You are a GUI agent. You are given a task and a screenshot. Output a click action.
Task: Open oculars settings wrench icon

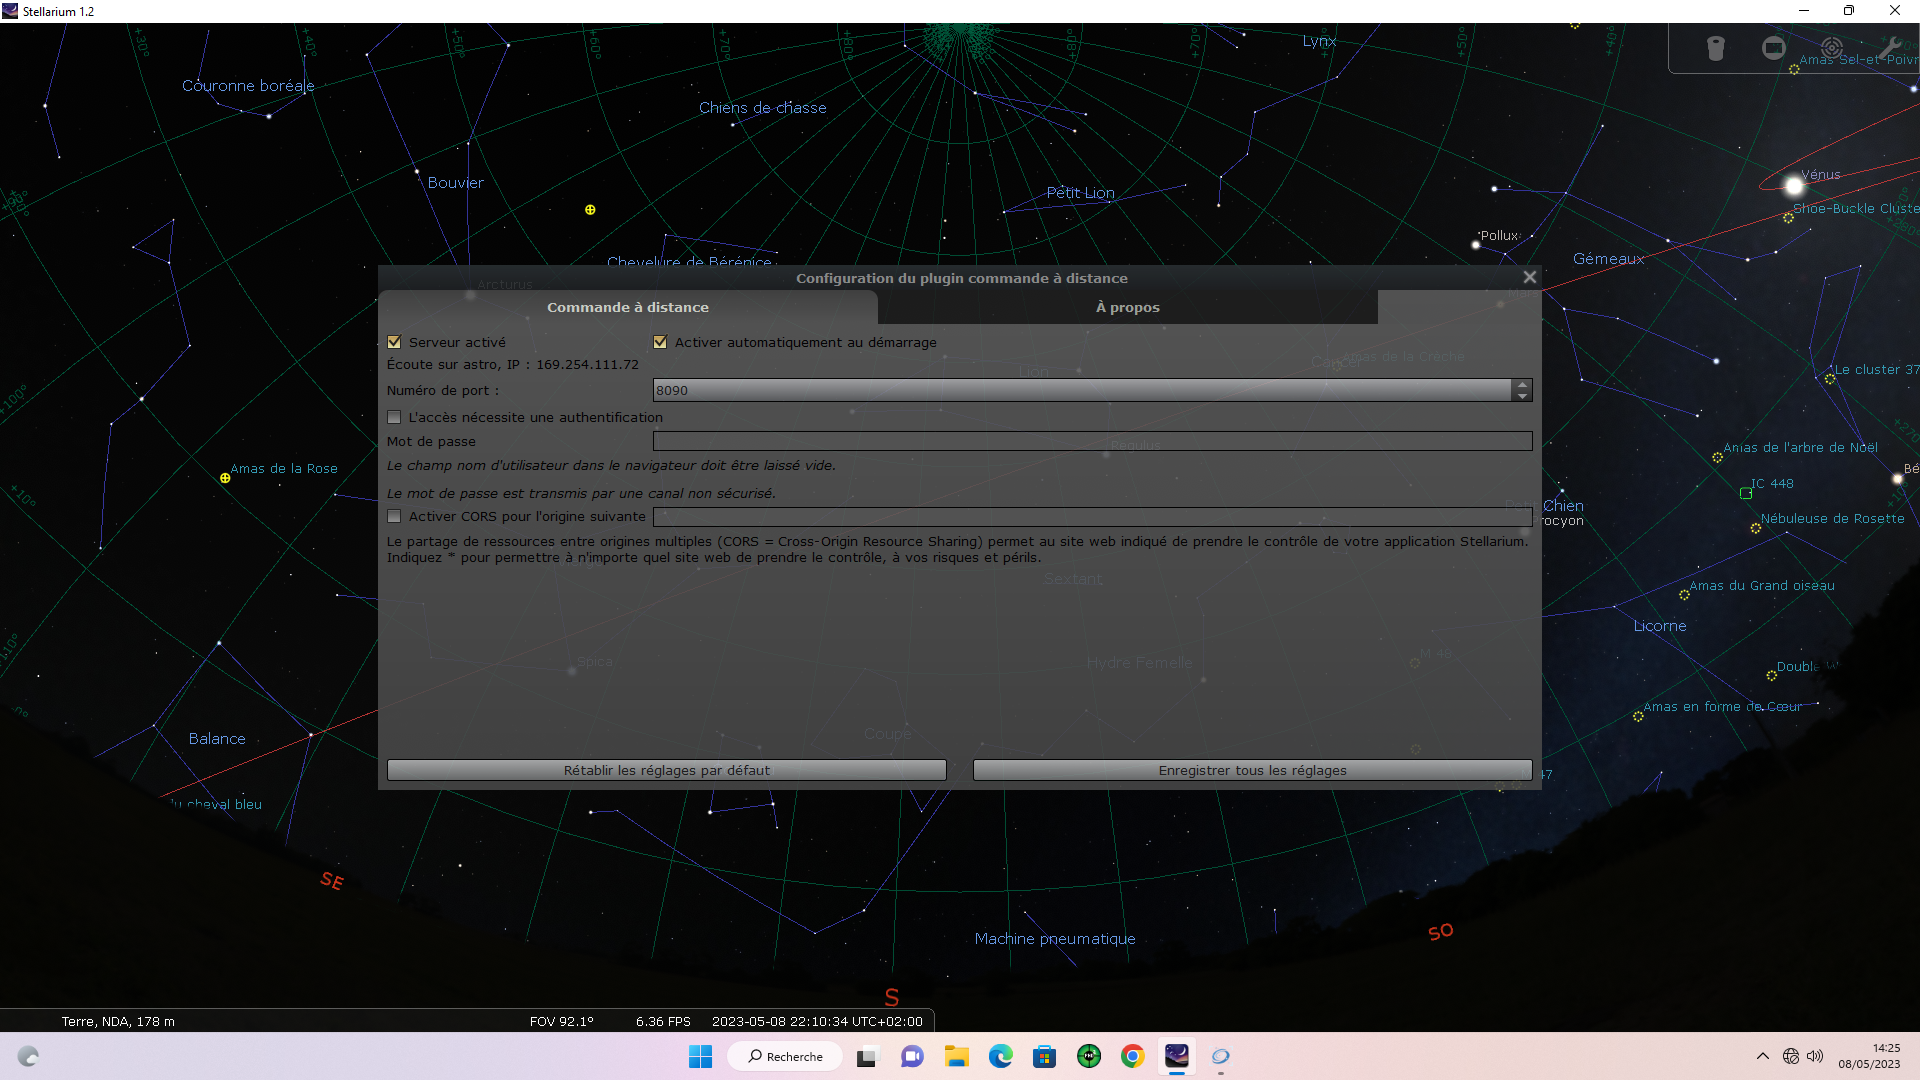click(x=1889, y=48)
